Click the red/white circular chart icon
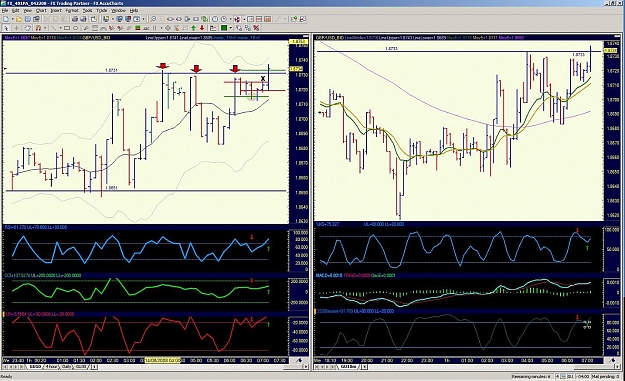The image size is (625, 381). [x=237, y=19]
